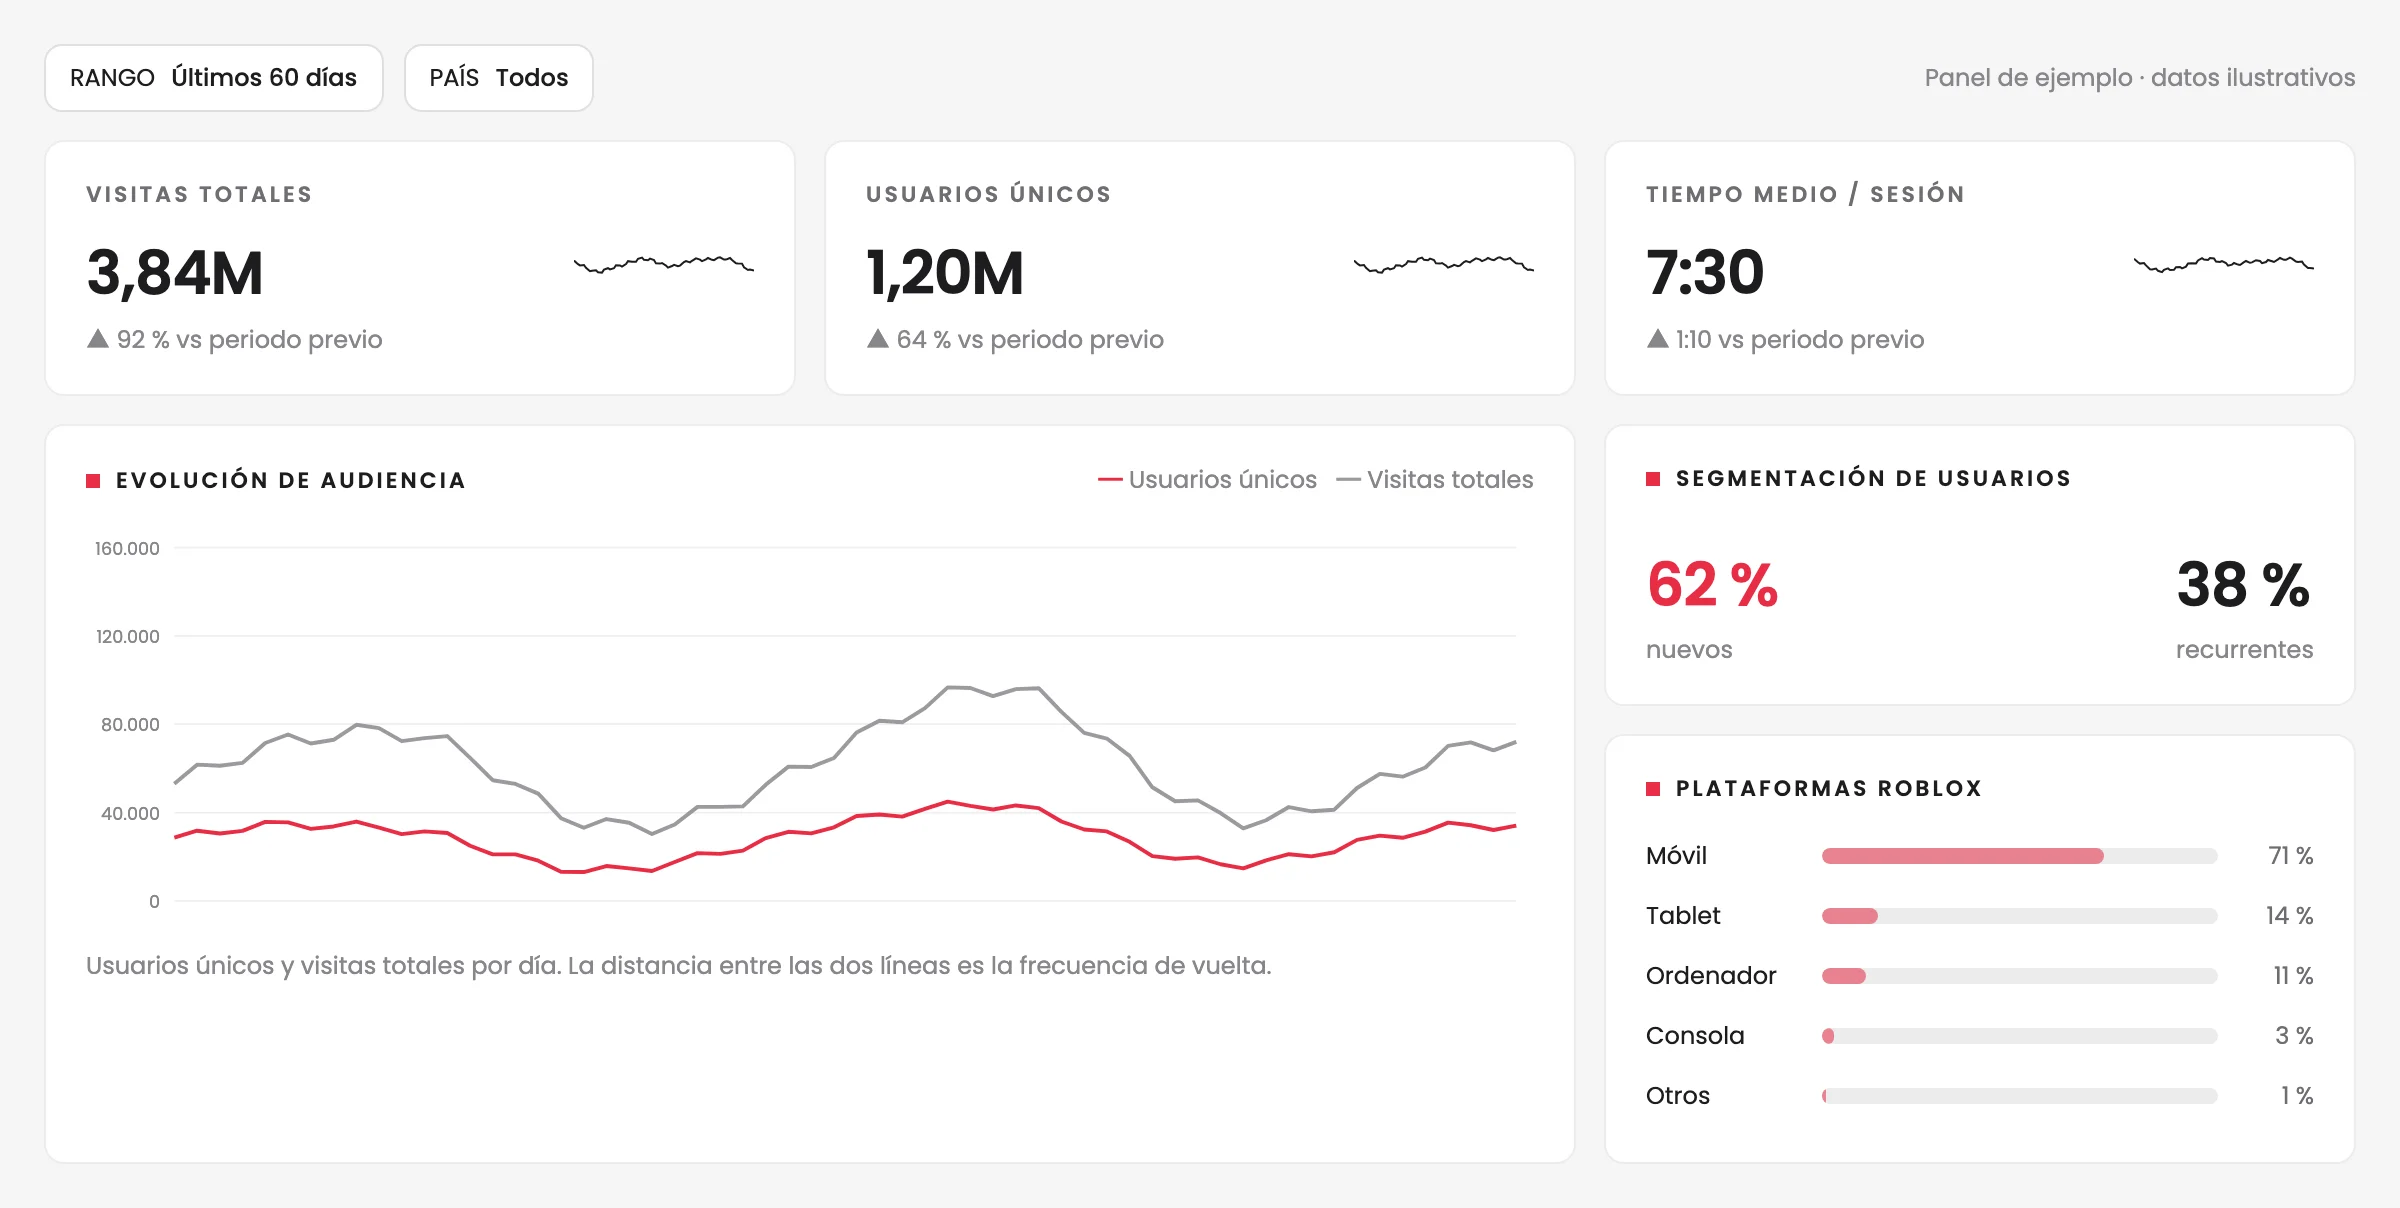Click the 14 % value for Tablet

coord(2290,916)
